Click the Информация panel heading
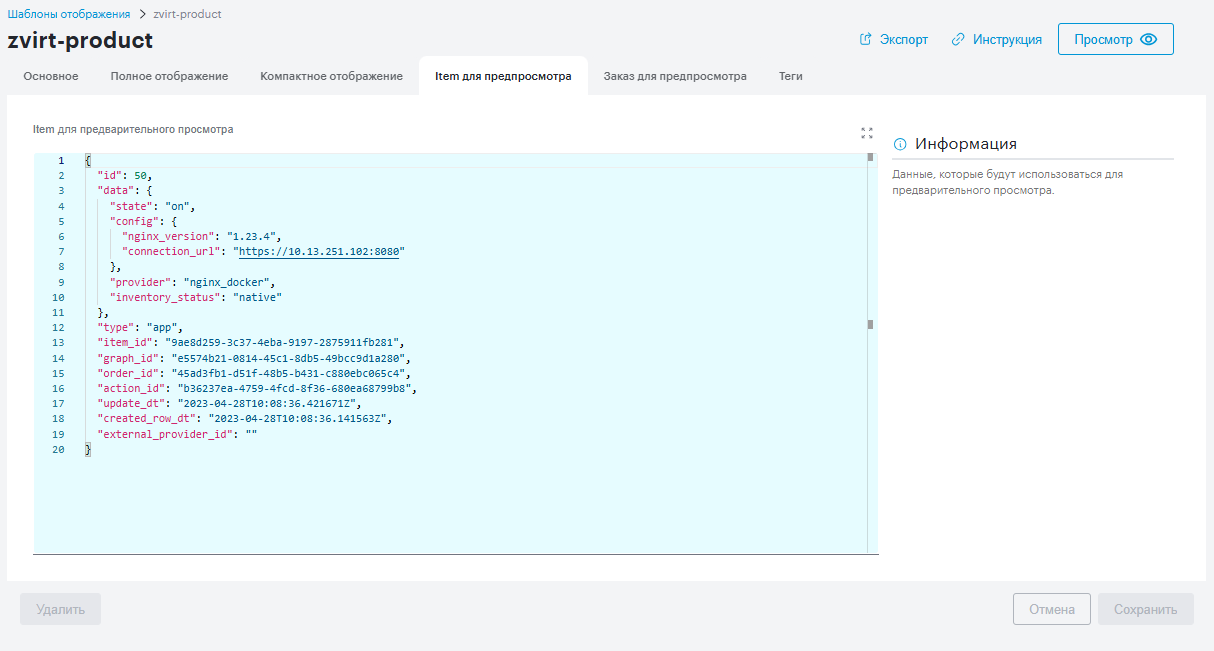1214x651 pixels. (x=966, y=144)
